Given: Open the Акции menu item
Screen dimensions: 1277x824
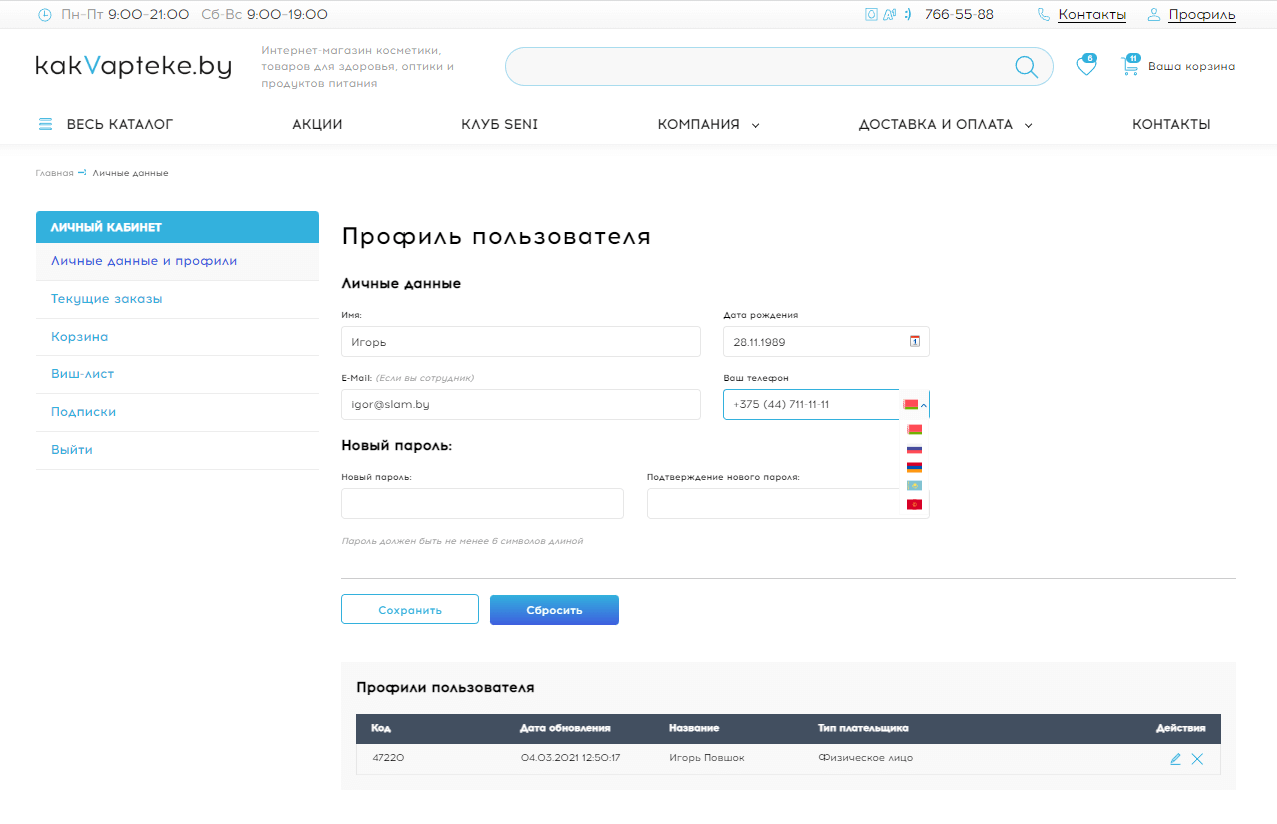Looking at the screenshot, I should click(x=317, y=125).
